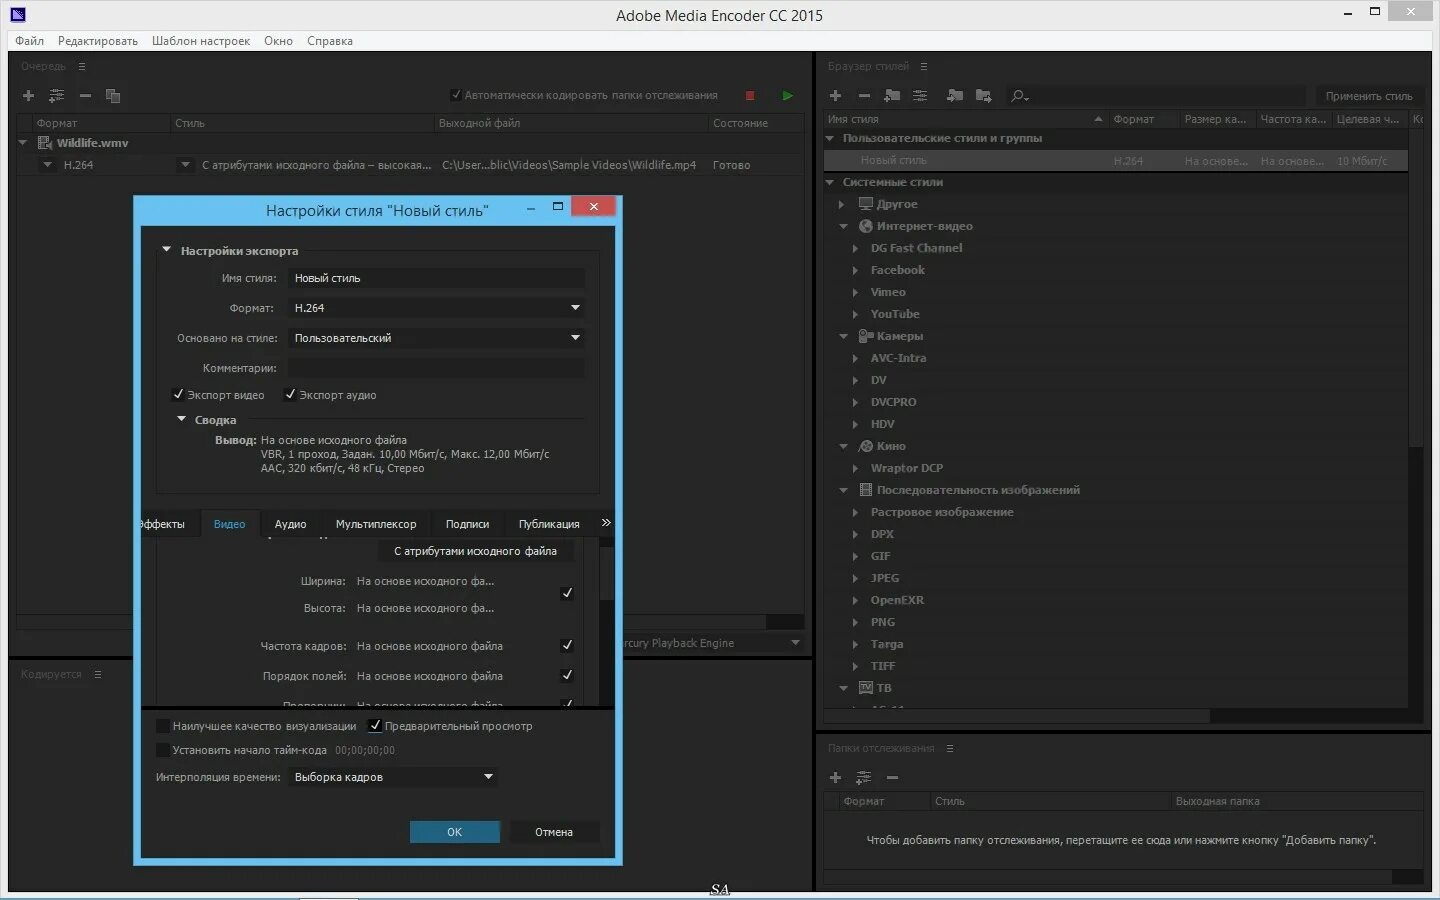The height and width of the screenshot is (900, 1440).
Task: Open Watch Folders panel menu icon
Action: tap(950, 748)
